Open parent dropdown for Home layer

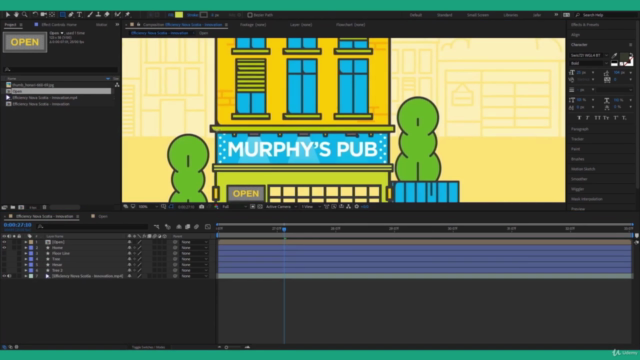tap(194, 248)
